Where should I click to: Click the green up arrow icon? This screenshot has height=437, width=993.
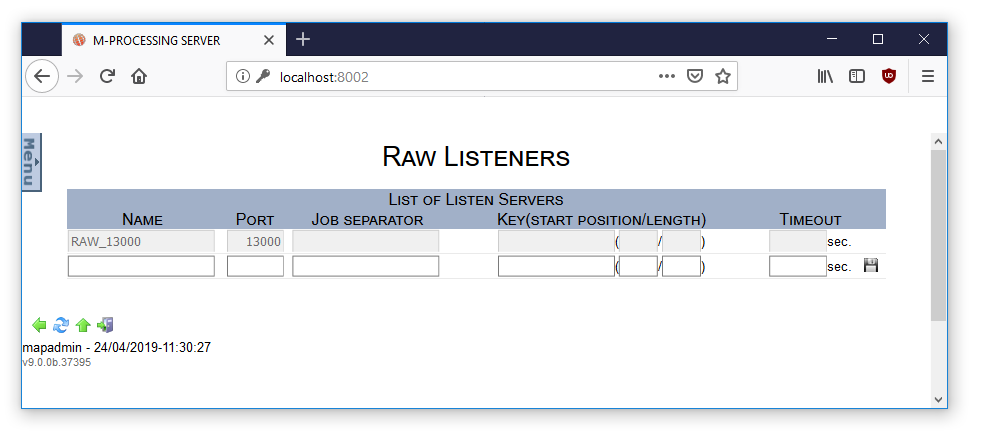83,325
